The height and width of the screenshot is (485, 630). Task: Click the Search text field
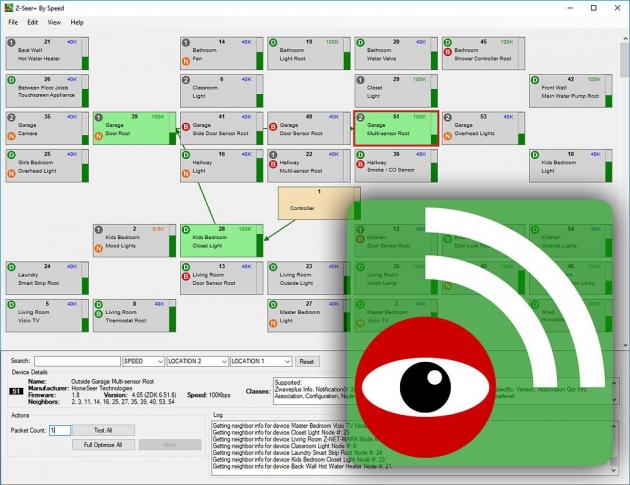click(x=77, y=361)
